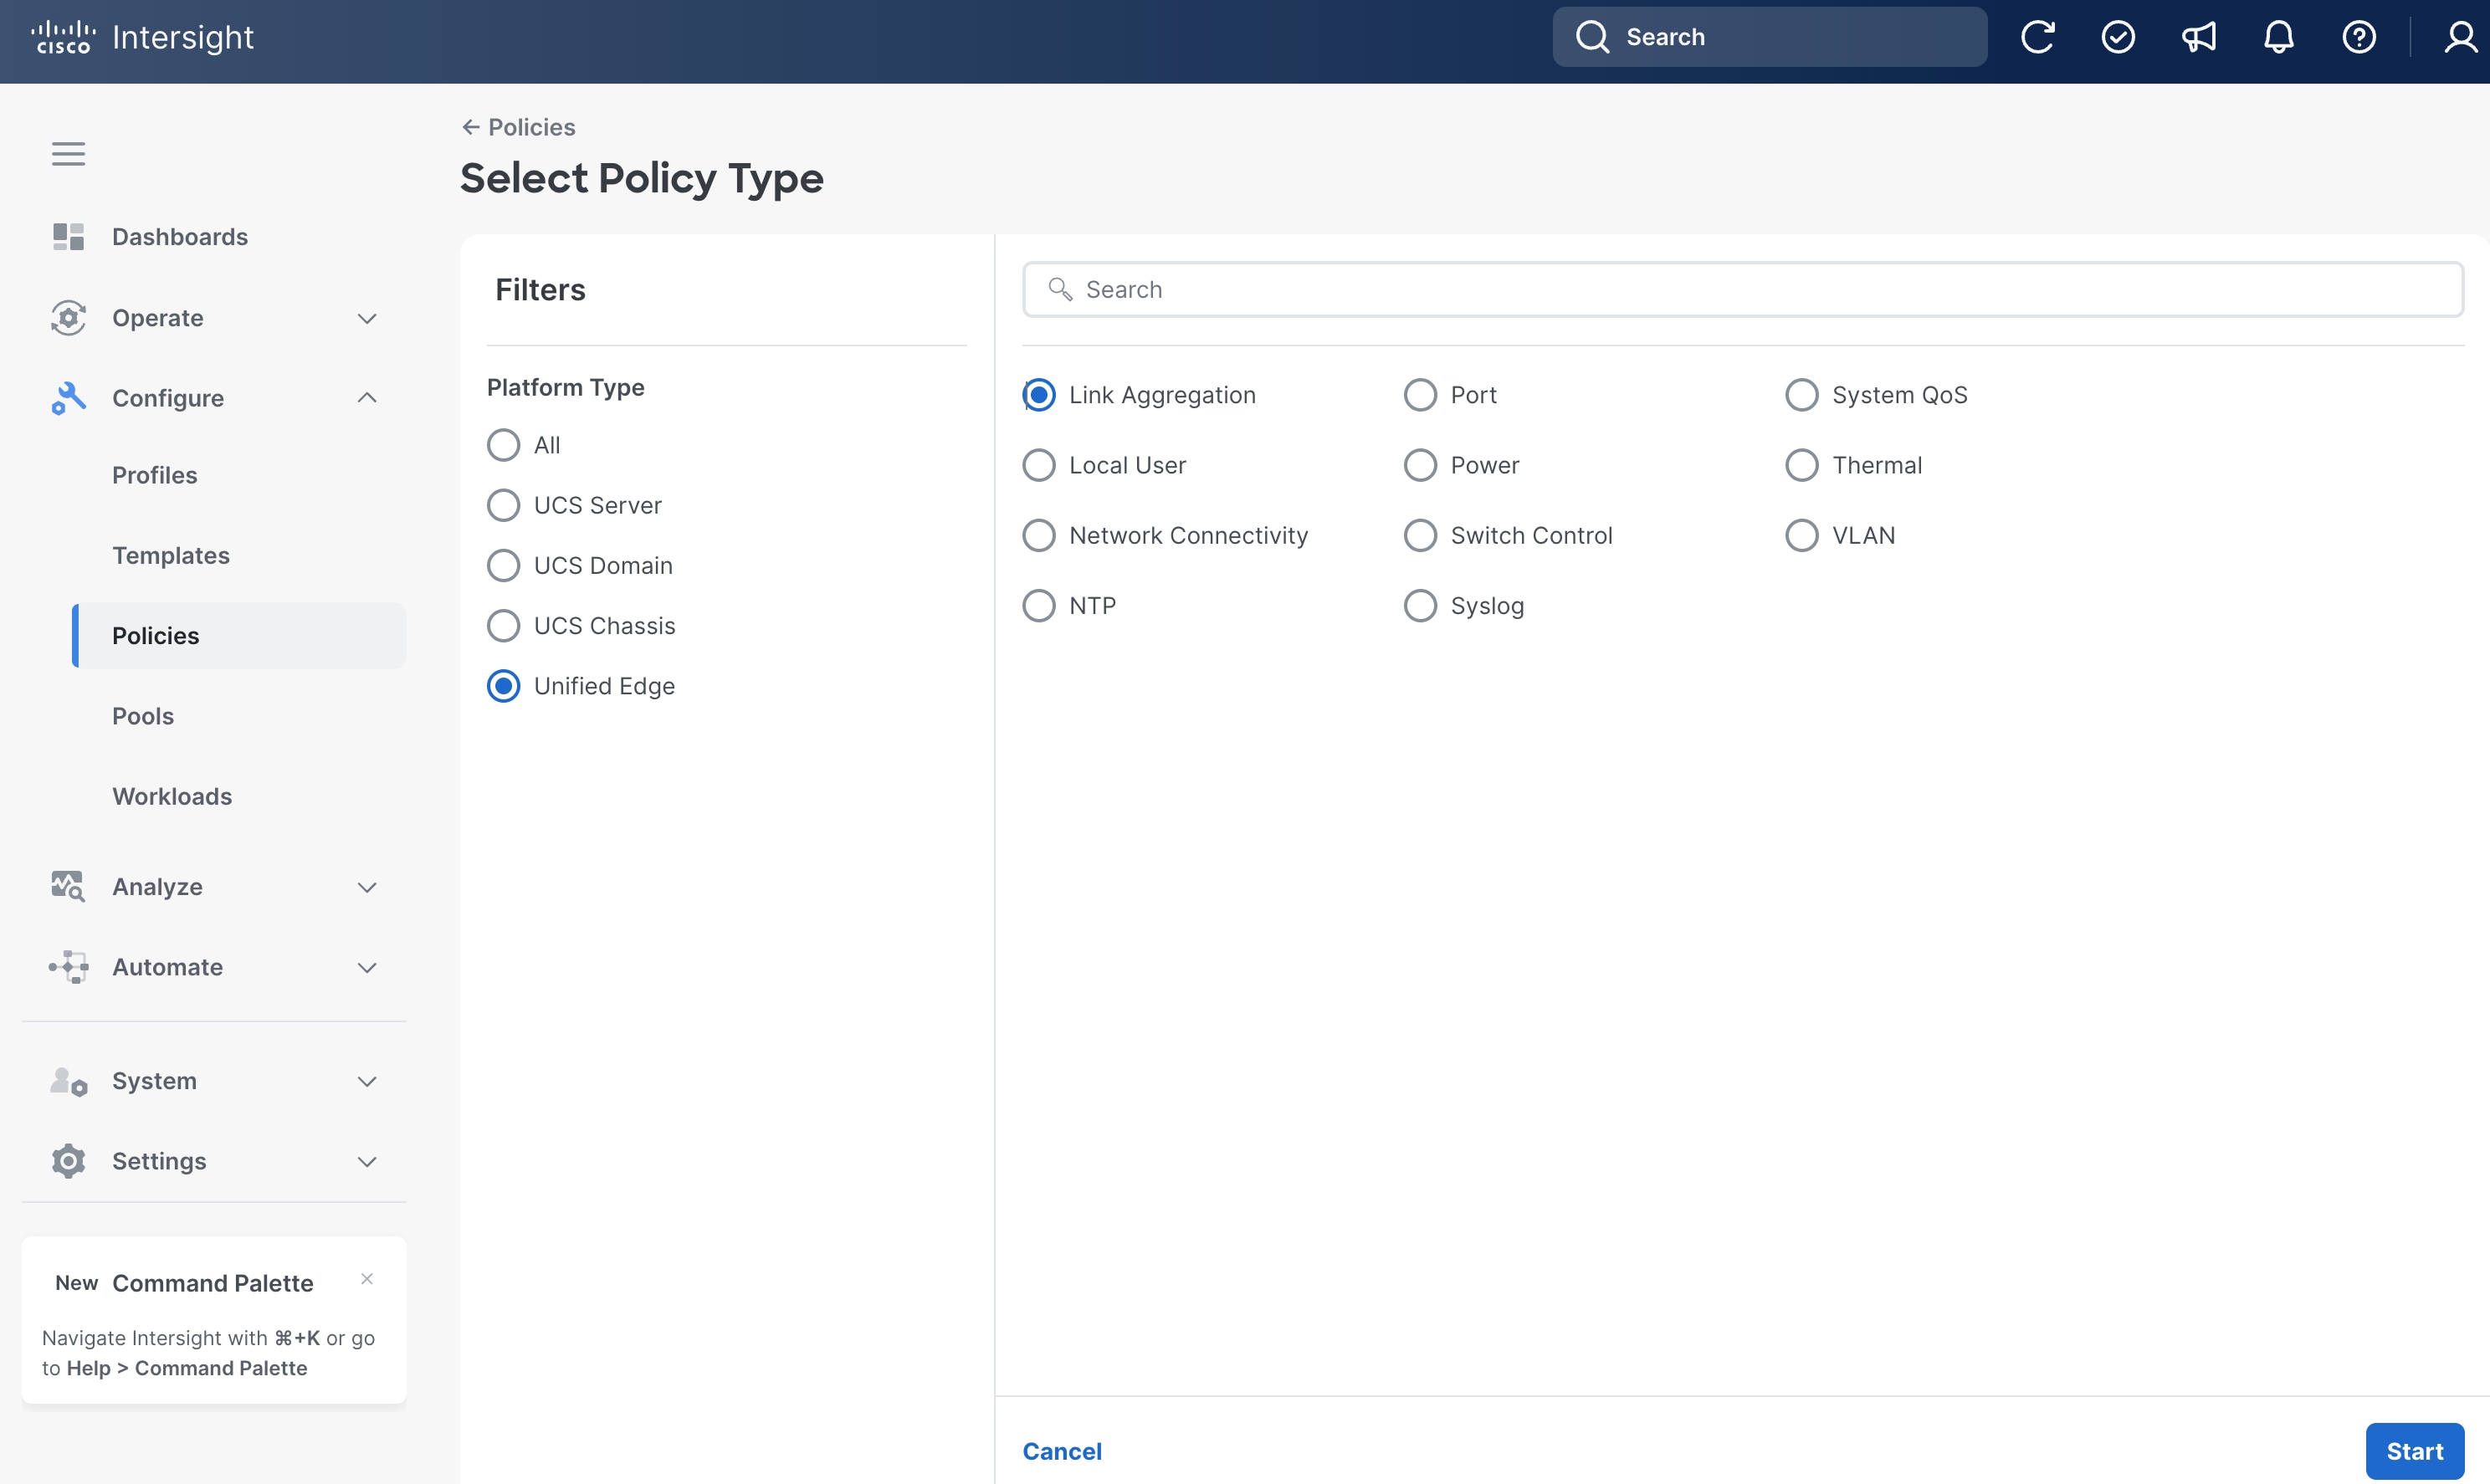Screen dimensions: 2490x1484
Task: Expand the System section chevron
Action: pyautogui.click(x=367, y=1081)
